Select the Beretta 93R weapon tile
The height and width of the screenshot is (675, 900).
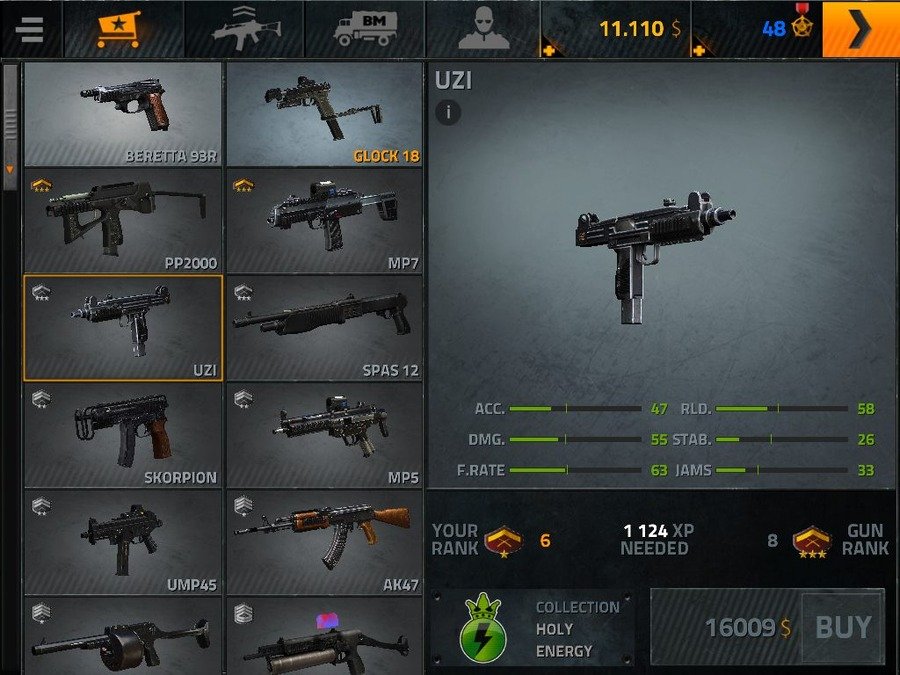tap(123, 114)
